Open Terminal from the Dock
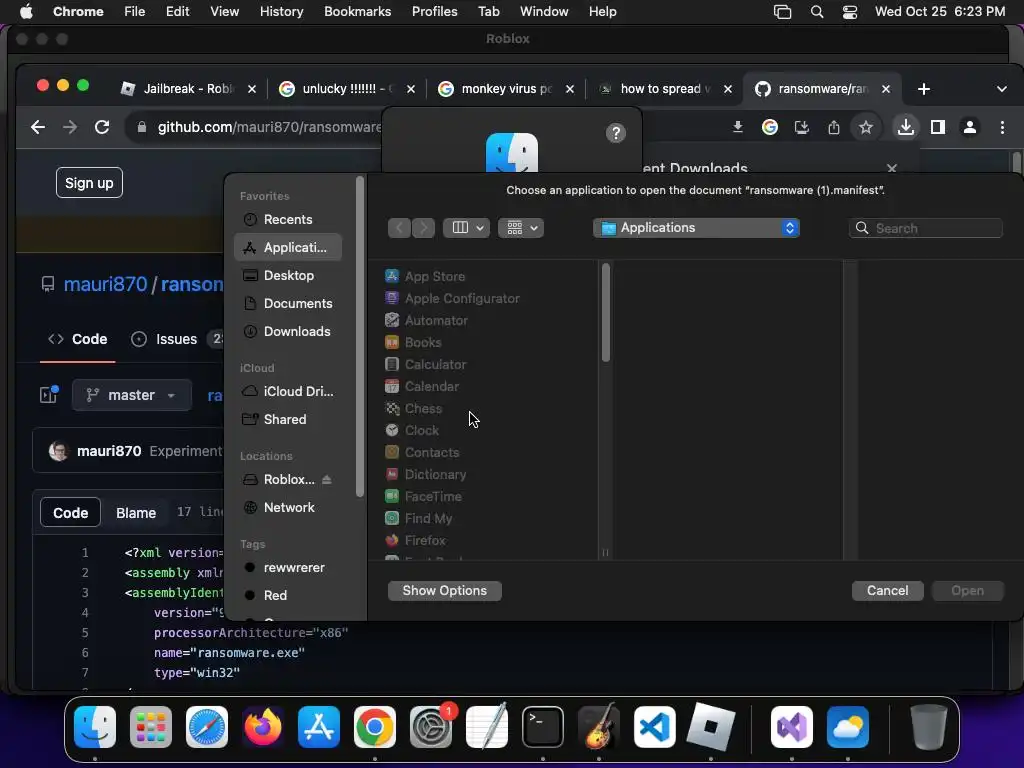 pos(543,726)
